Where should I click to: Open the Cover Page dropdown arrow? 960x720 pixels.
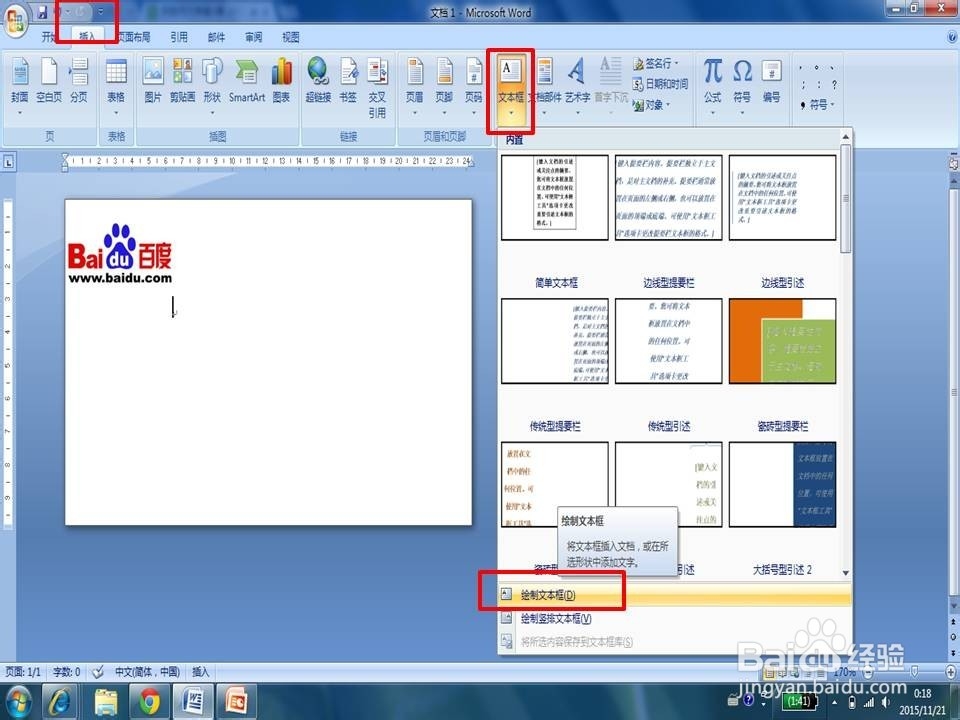tap(20, 113)
